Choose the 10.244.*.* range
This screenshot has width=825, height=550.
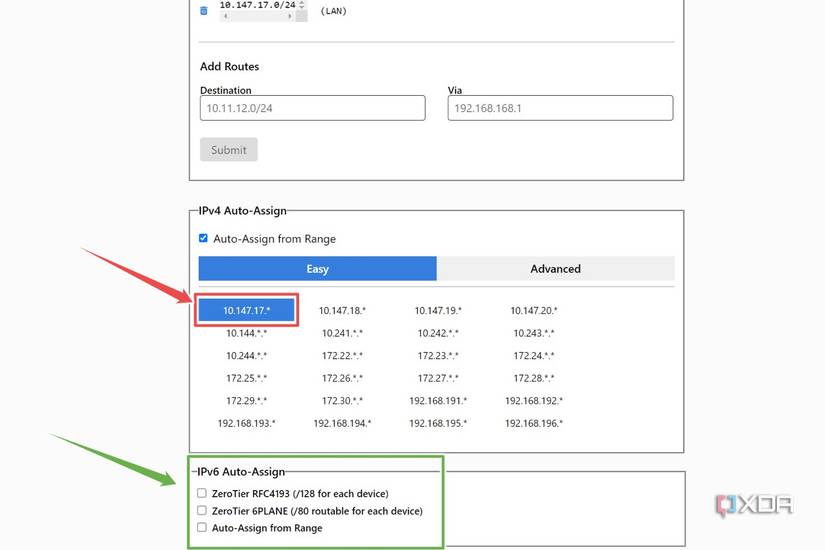coord(247,356)
